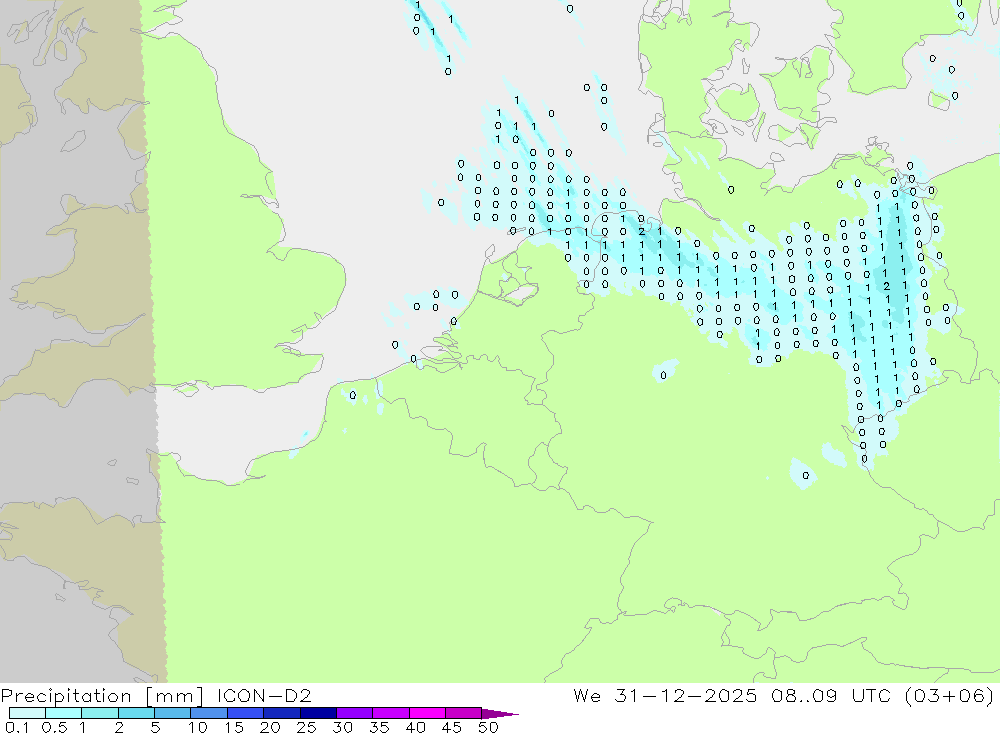Click the '0.5' legend scale label
The image size is (1000, 733).
click(54, 727)
